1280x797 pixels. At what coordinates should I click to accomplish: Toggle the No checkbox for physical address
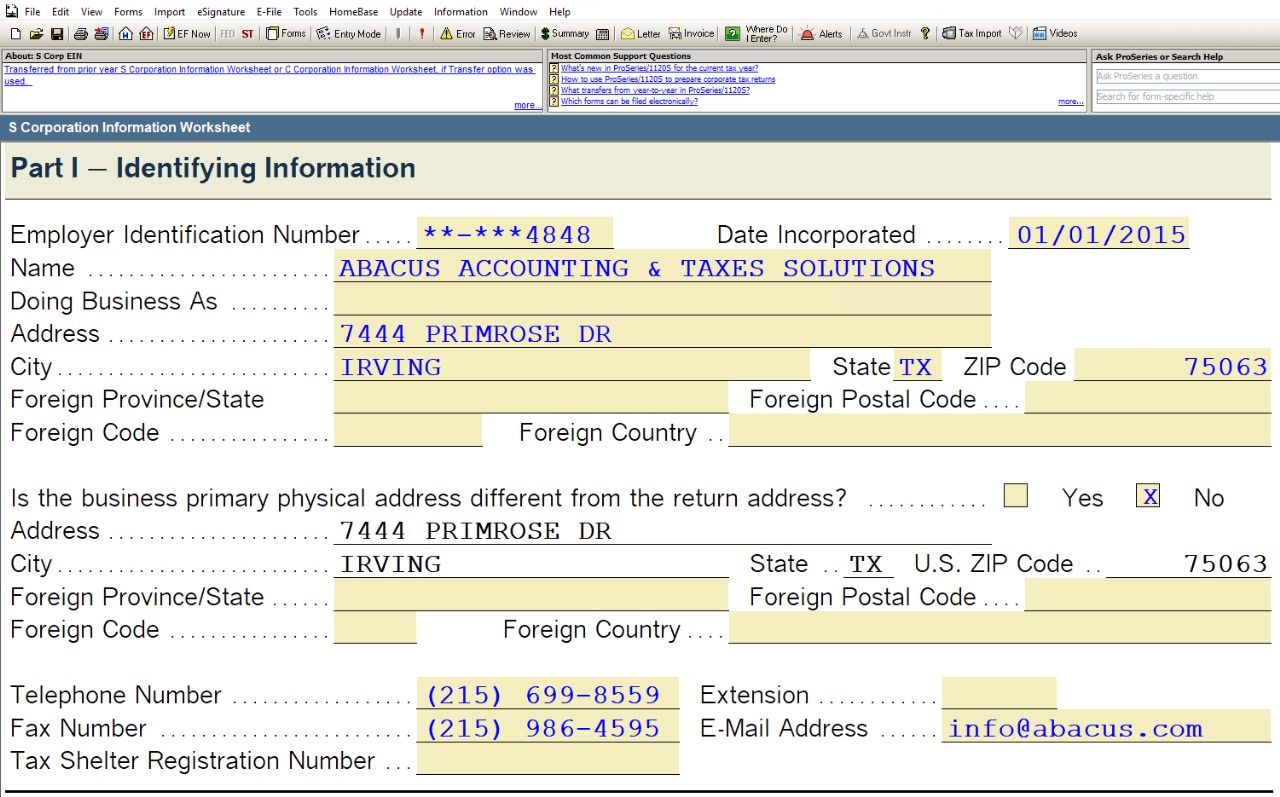click(x=1148, y=496)
